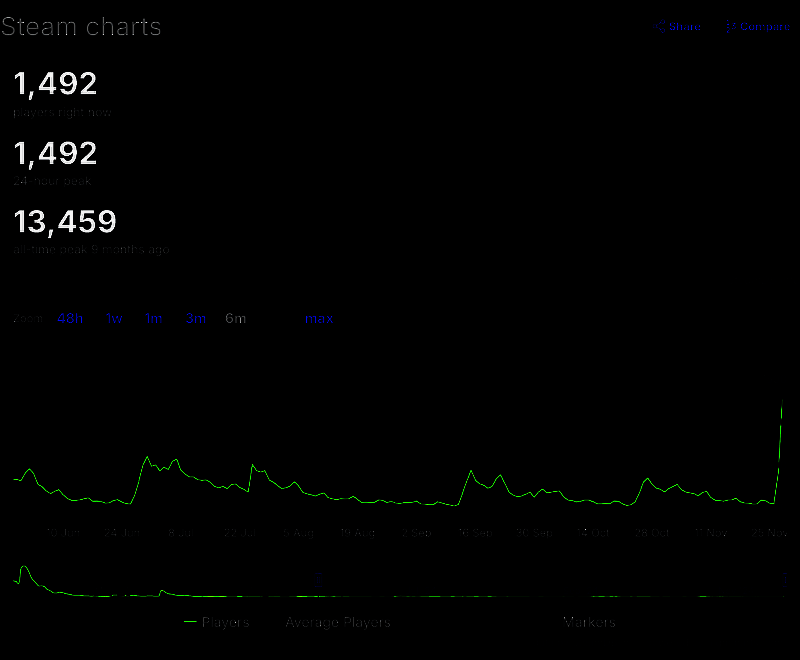Viewport: 800px width, 660px height.
Task: Select the 1m zoom range
Action: tap(153, 318)
